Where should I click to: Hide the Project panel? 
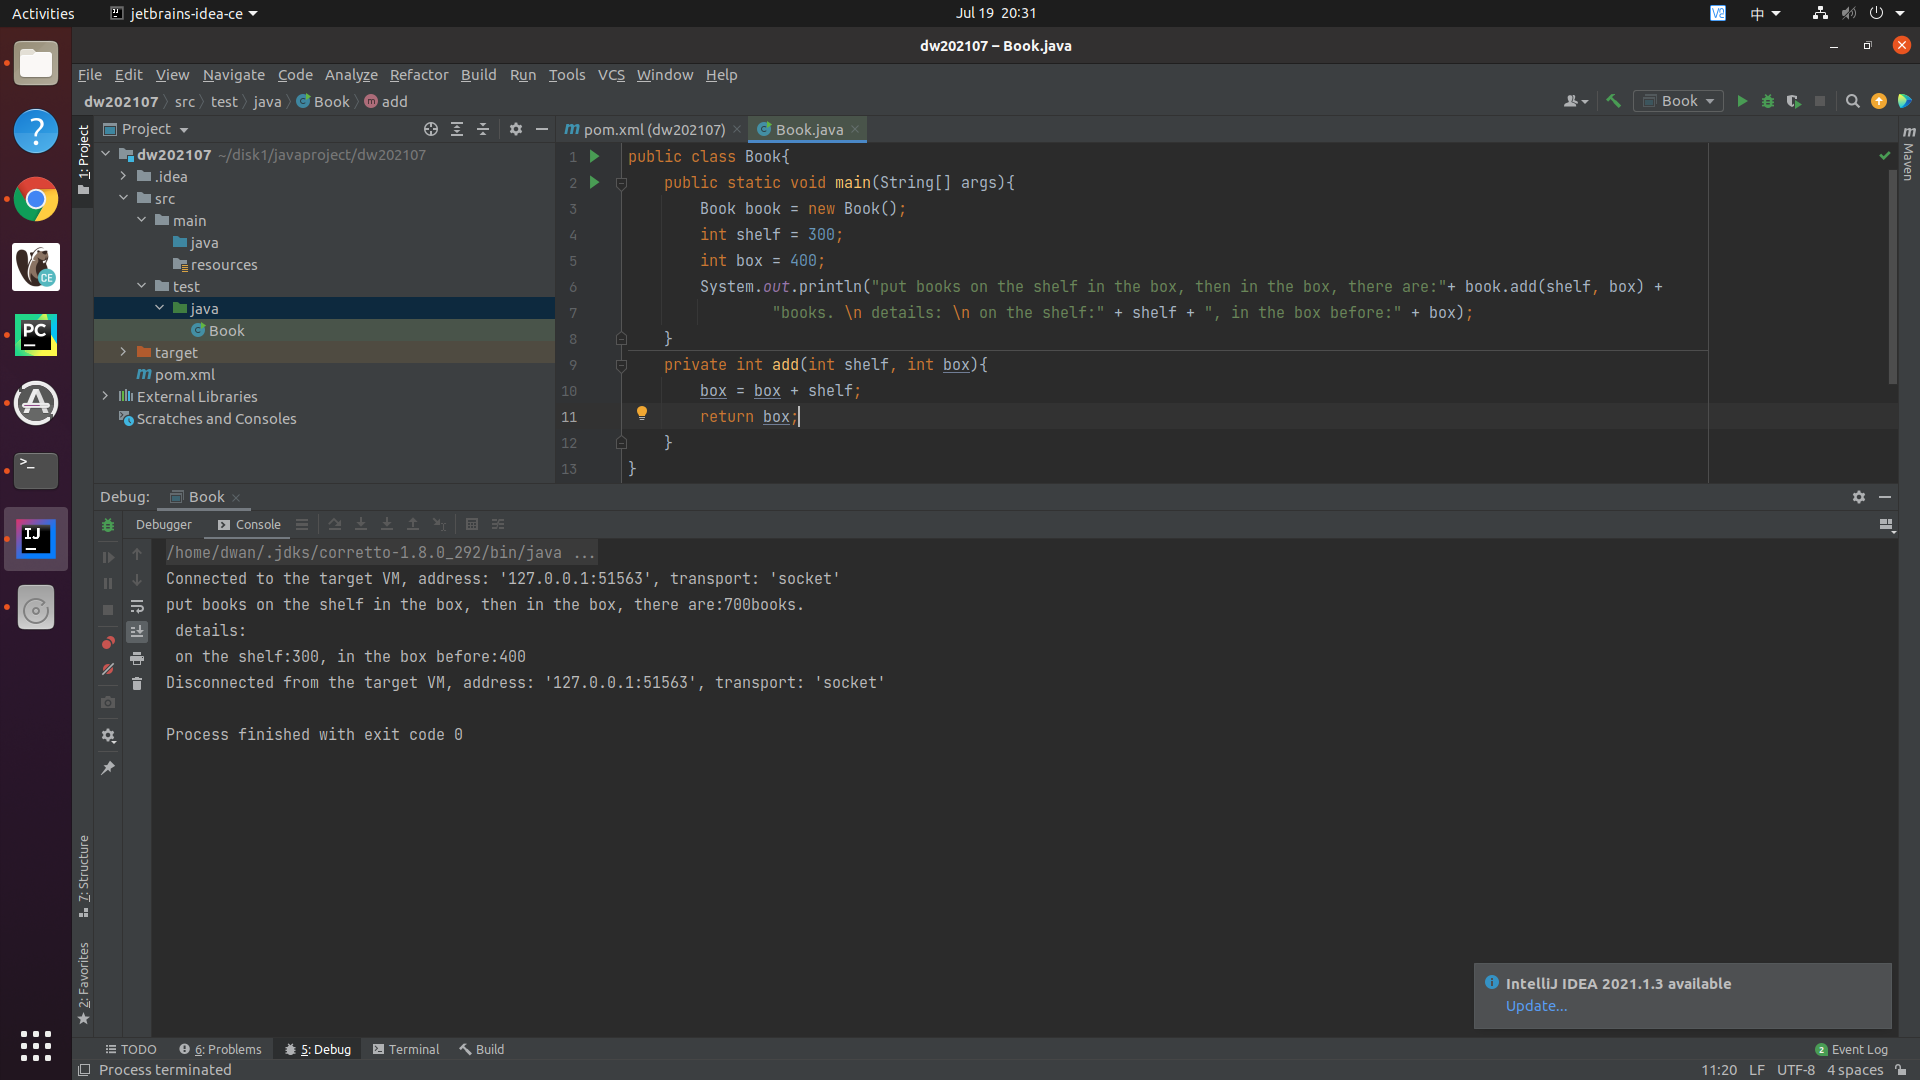tap(542, 129)
